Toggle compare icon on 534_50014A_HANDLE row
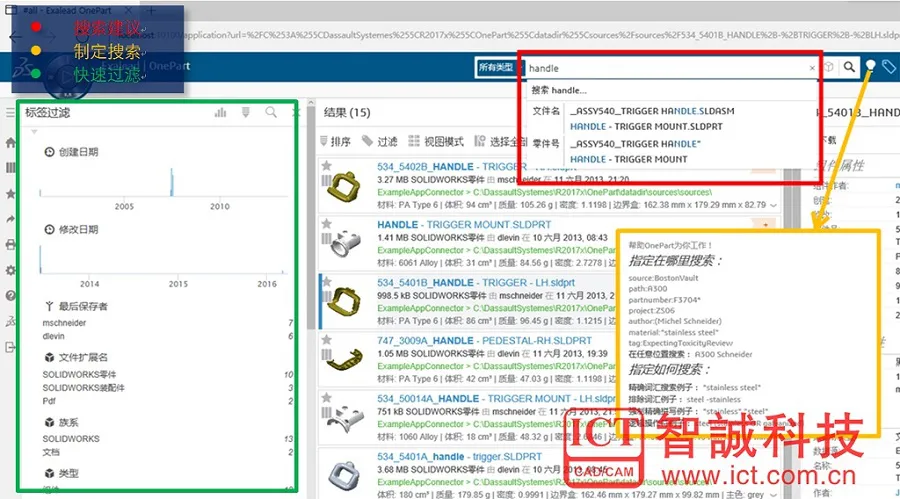The height and width of the screenshot is (499, 900). pos(326,412)
